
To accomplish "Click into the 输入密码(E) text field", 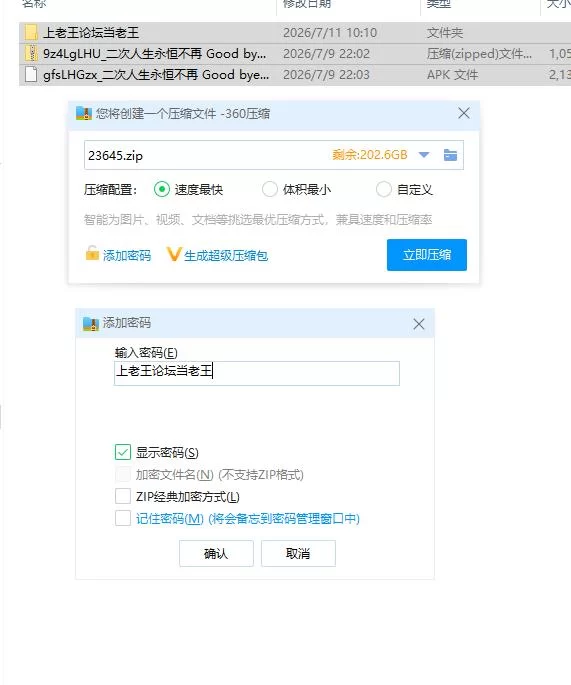I will click(257, 373).
